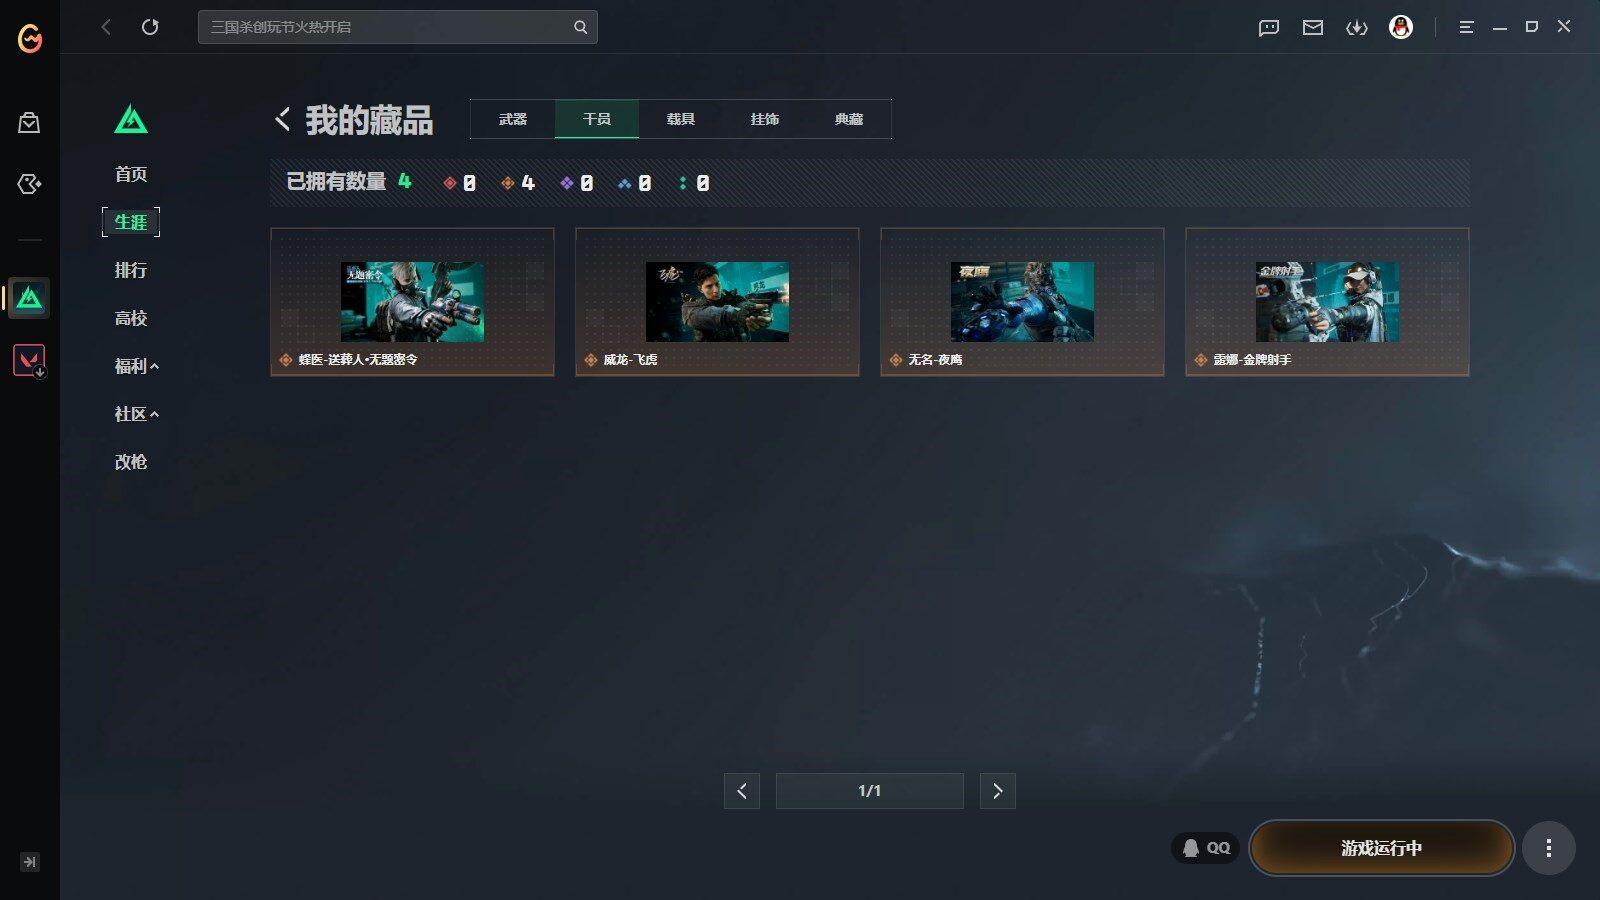Viewport: 1600px width, 900px height.
Task: Open the download manager icon
Action: [1357, 28]
